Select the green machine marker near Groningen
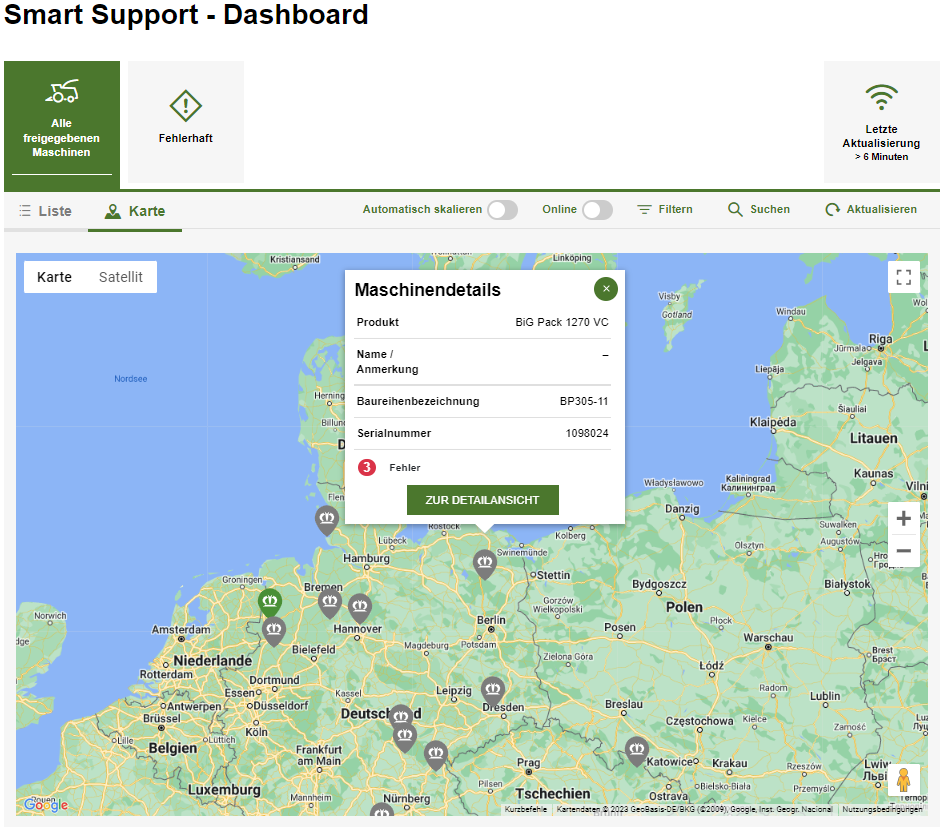Viewport: 944px width, 827px height. click(x=269, y=601)
